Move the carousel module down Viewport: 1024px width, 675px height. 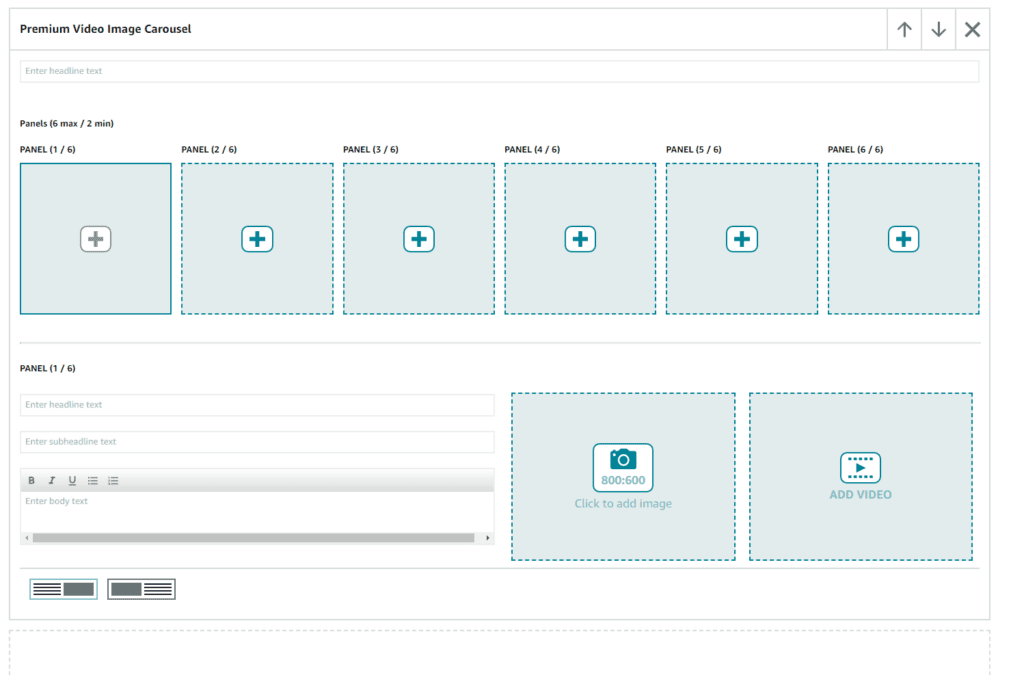(938, 29)
